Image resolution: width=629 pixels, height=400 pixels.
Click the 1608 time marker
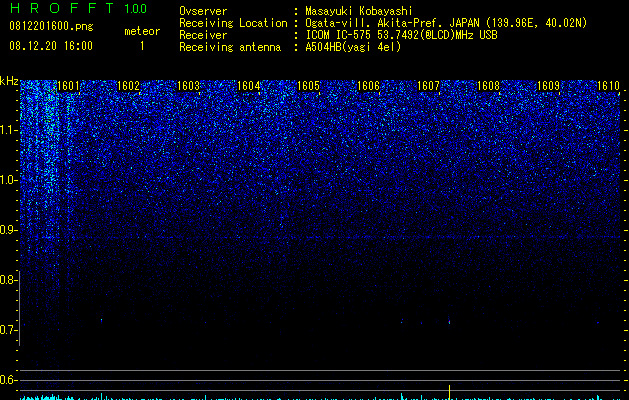coord(488,86)
